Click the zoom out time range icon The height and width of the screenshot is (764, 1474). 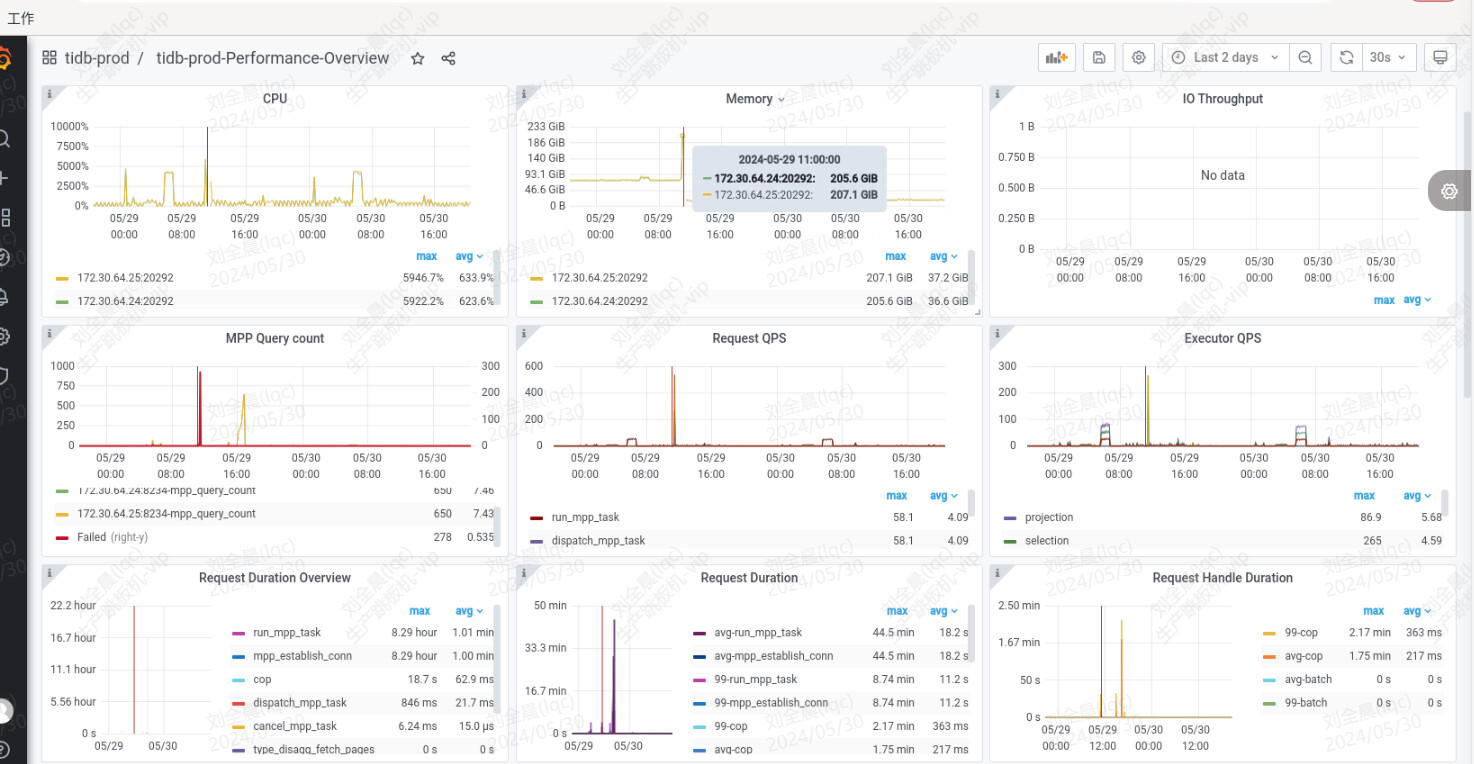[x=1305, y=58]
